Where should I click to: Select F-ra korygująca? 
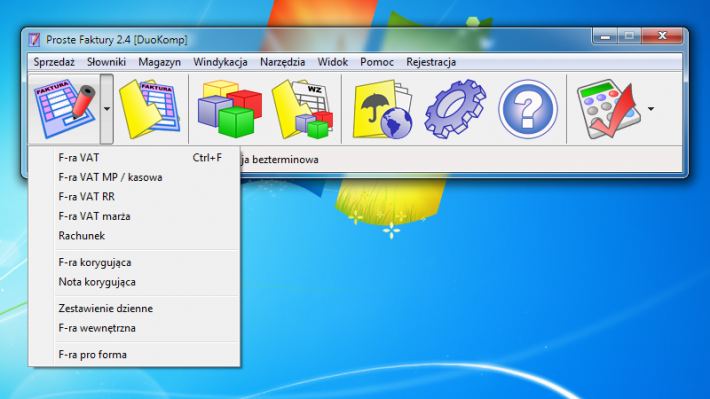134,262
